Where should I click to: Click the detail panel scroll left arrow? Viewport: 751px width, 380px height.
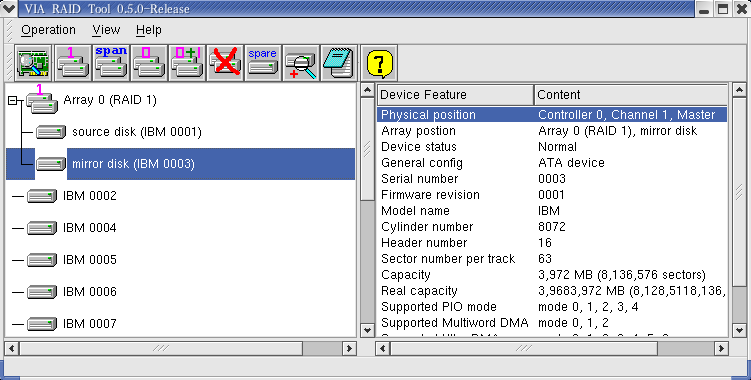point(383,348)
